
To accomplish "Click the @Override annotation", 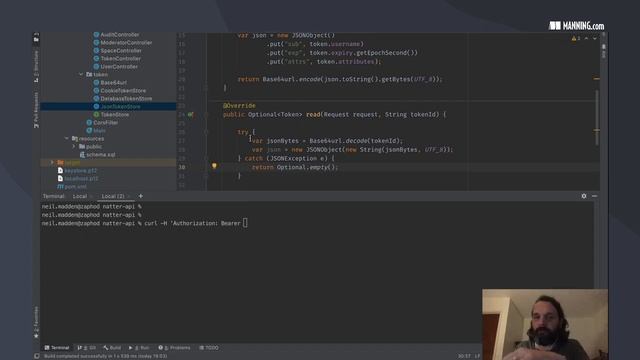I will pos(239,106).
